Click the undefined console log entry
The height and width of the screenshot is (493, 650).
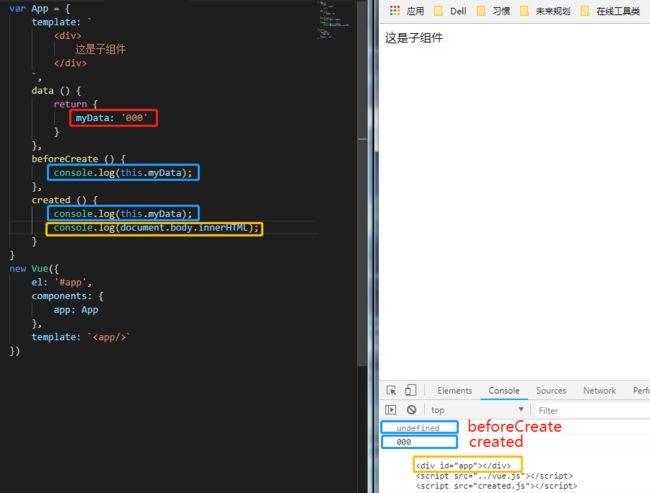417,428
